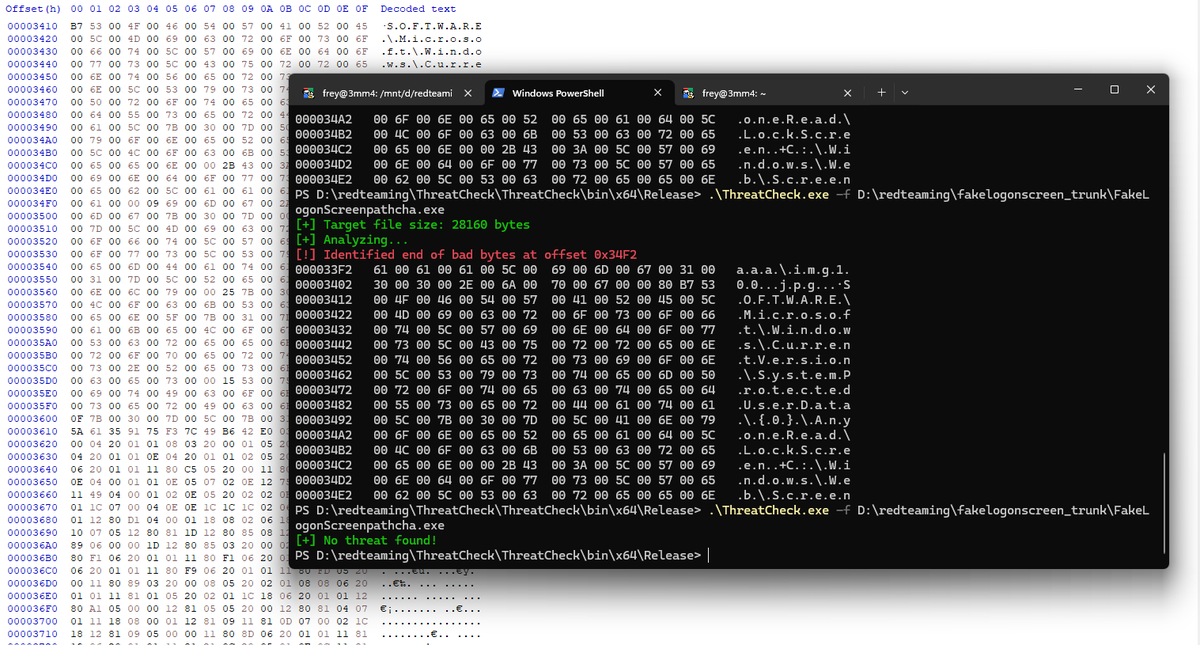Close the Windows Terminal window
Viewport: 1200px width, 645px height.
(x=1150, y=90)
